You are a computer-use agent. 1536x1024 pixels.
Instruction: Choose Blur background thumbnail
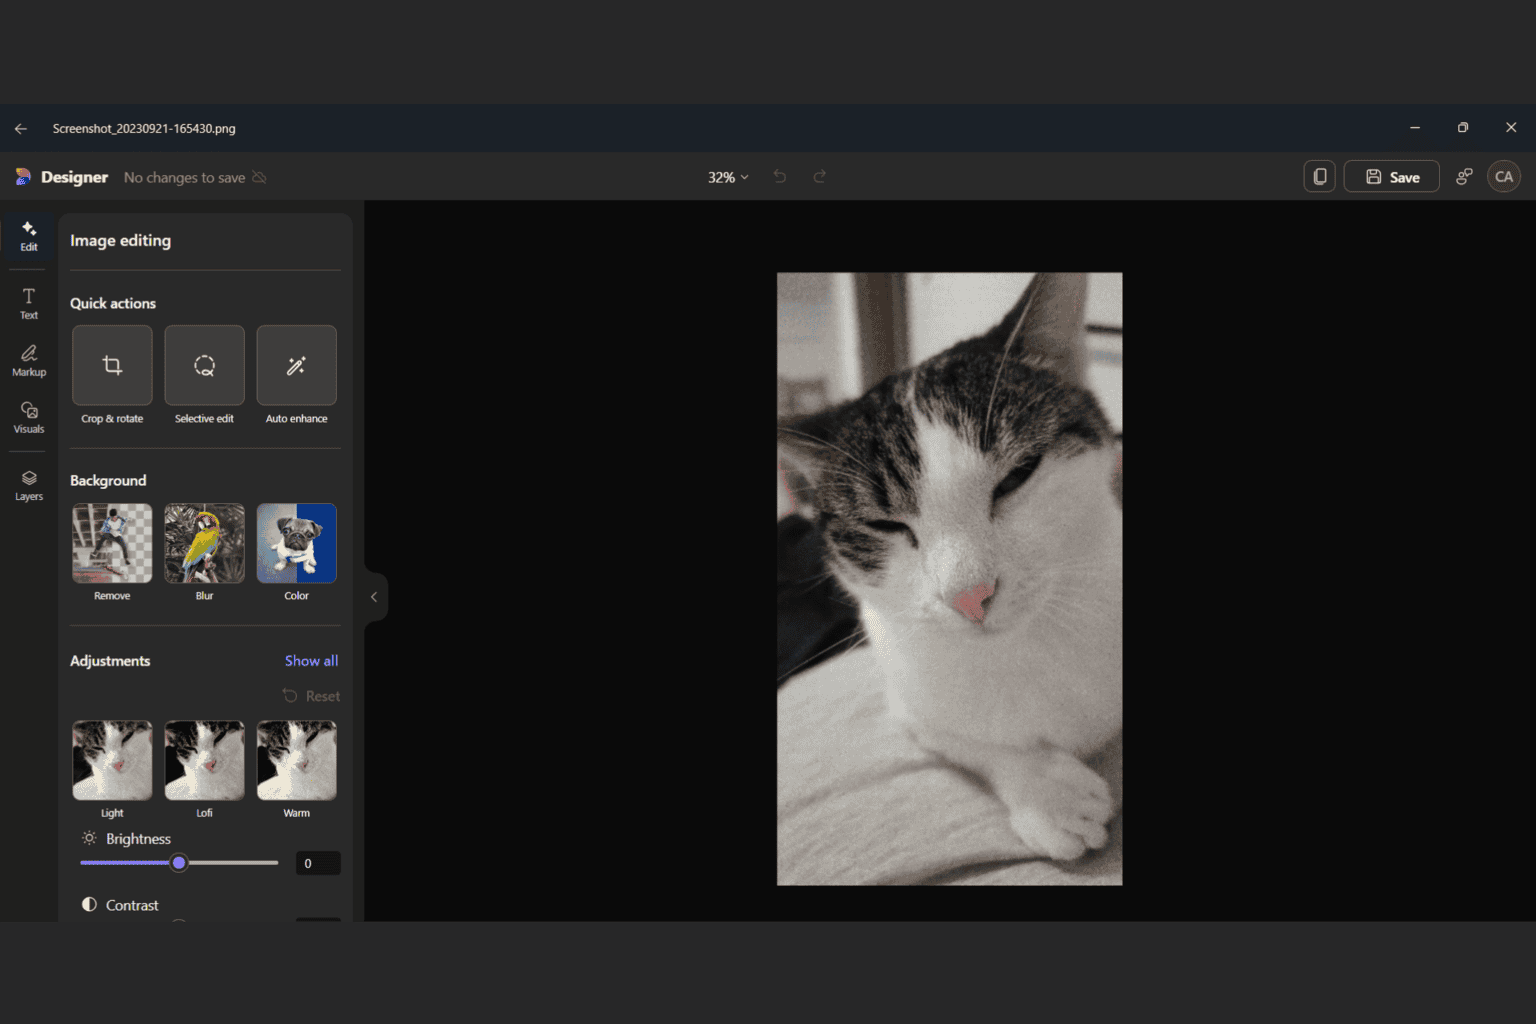coord(204,543)
